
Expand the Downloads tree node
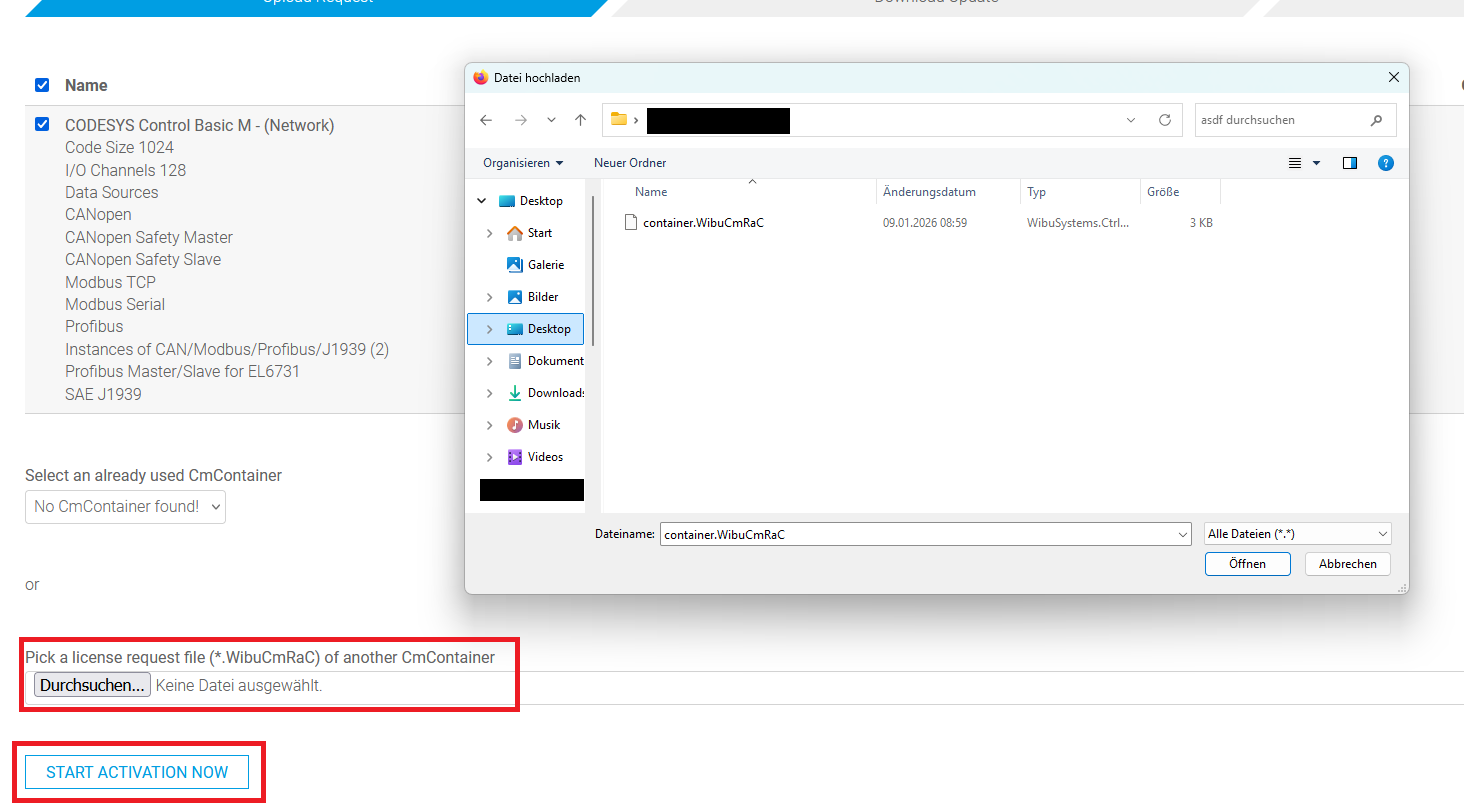pos(489,393)
